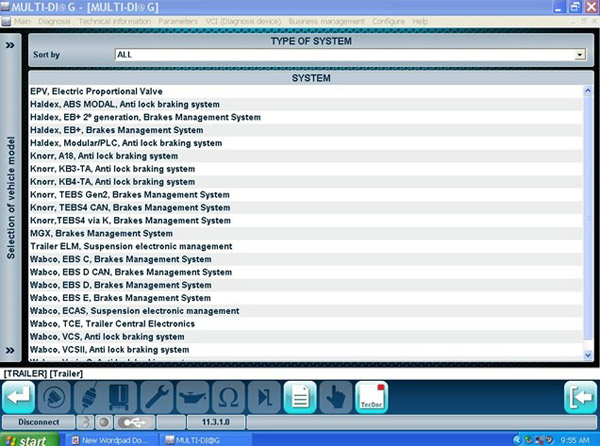Click the pointing hand icon

tap(335, 396)
